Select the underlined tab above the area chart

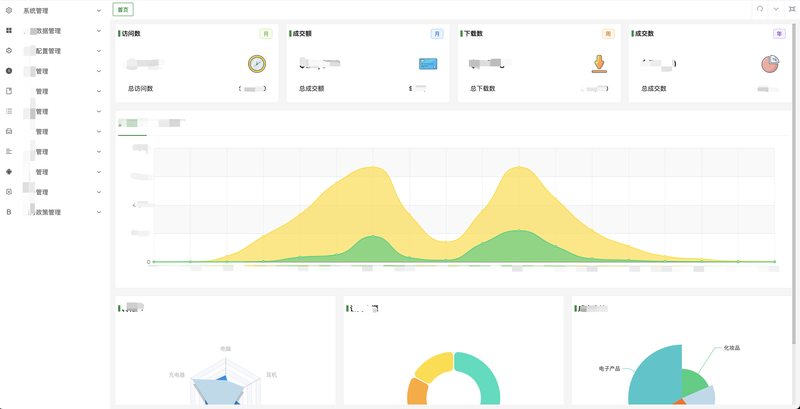click(132, 123)
